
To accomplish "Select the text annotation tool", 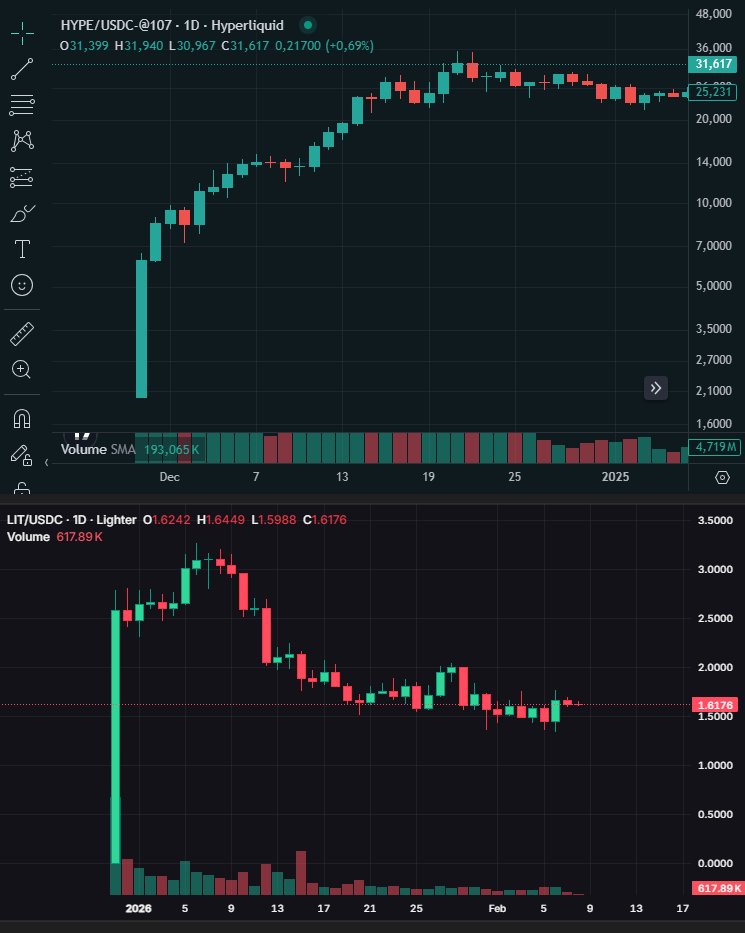I will pos(22,249).
